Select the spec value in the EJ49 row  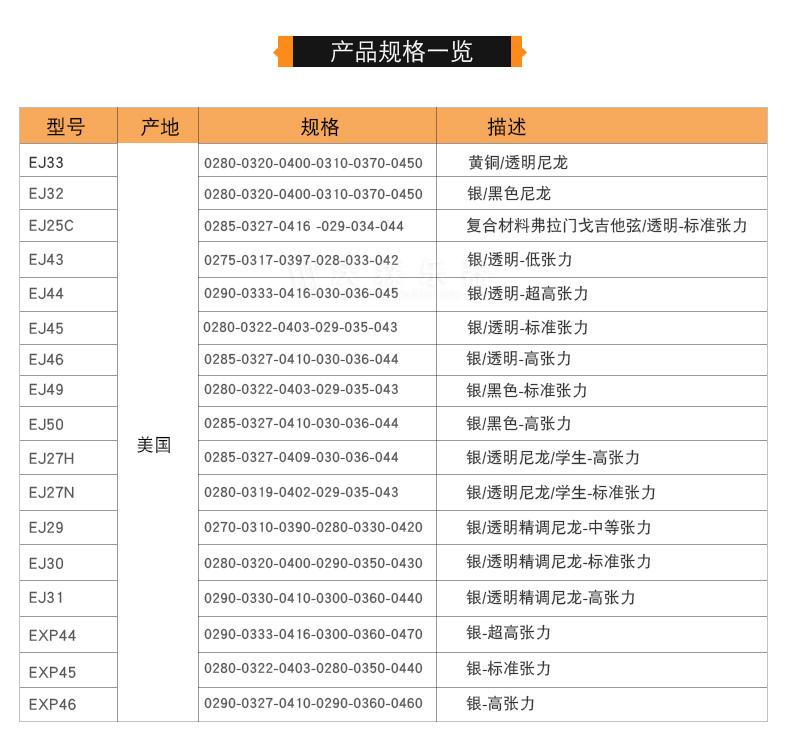pyautogui.click(x=301, y=389)
